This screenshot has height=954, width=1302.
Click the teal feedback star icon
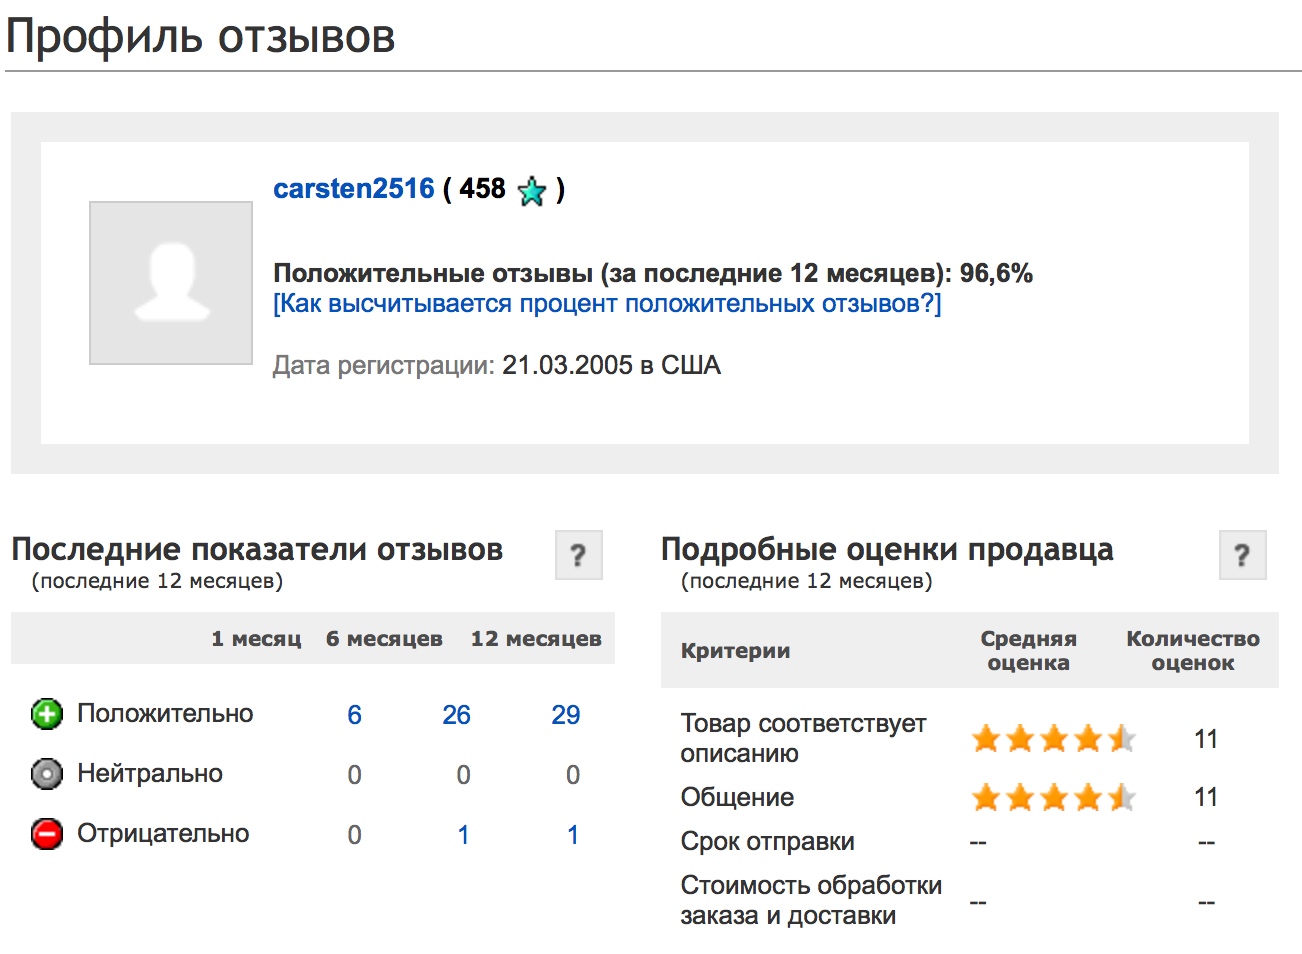pos(532,190)
